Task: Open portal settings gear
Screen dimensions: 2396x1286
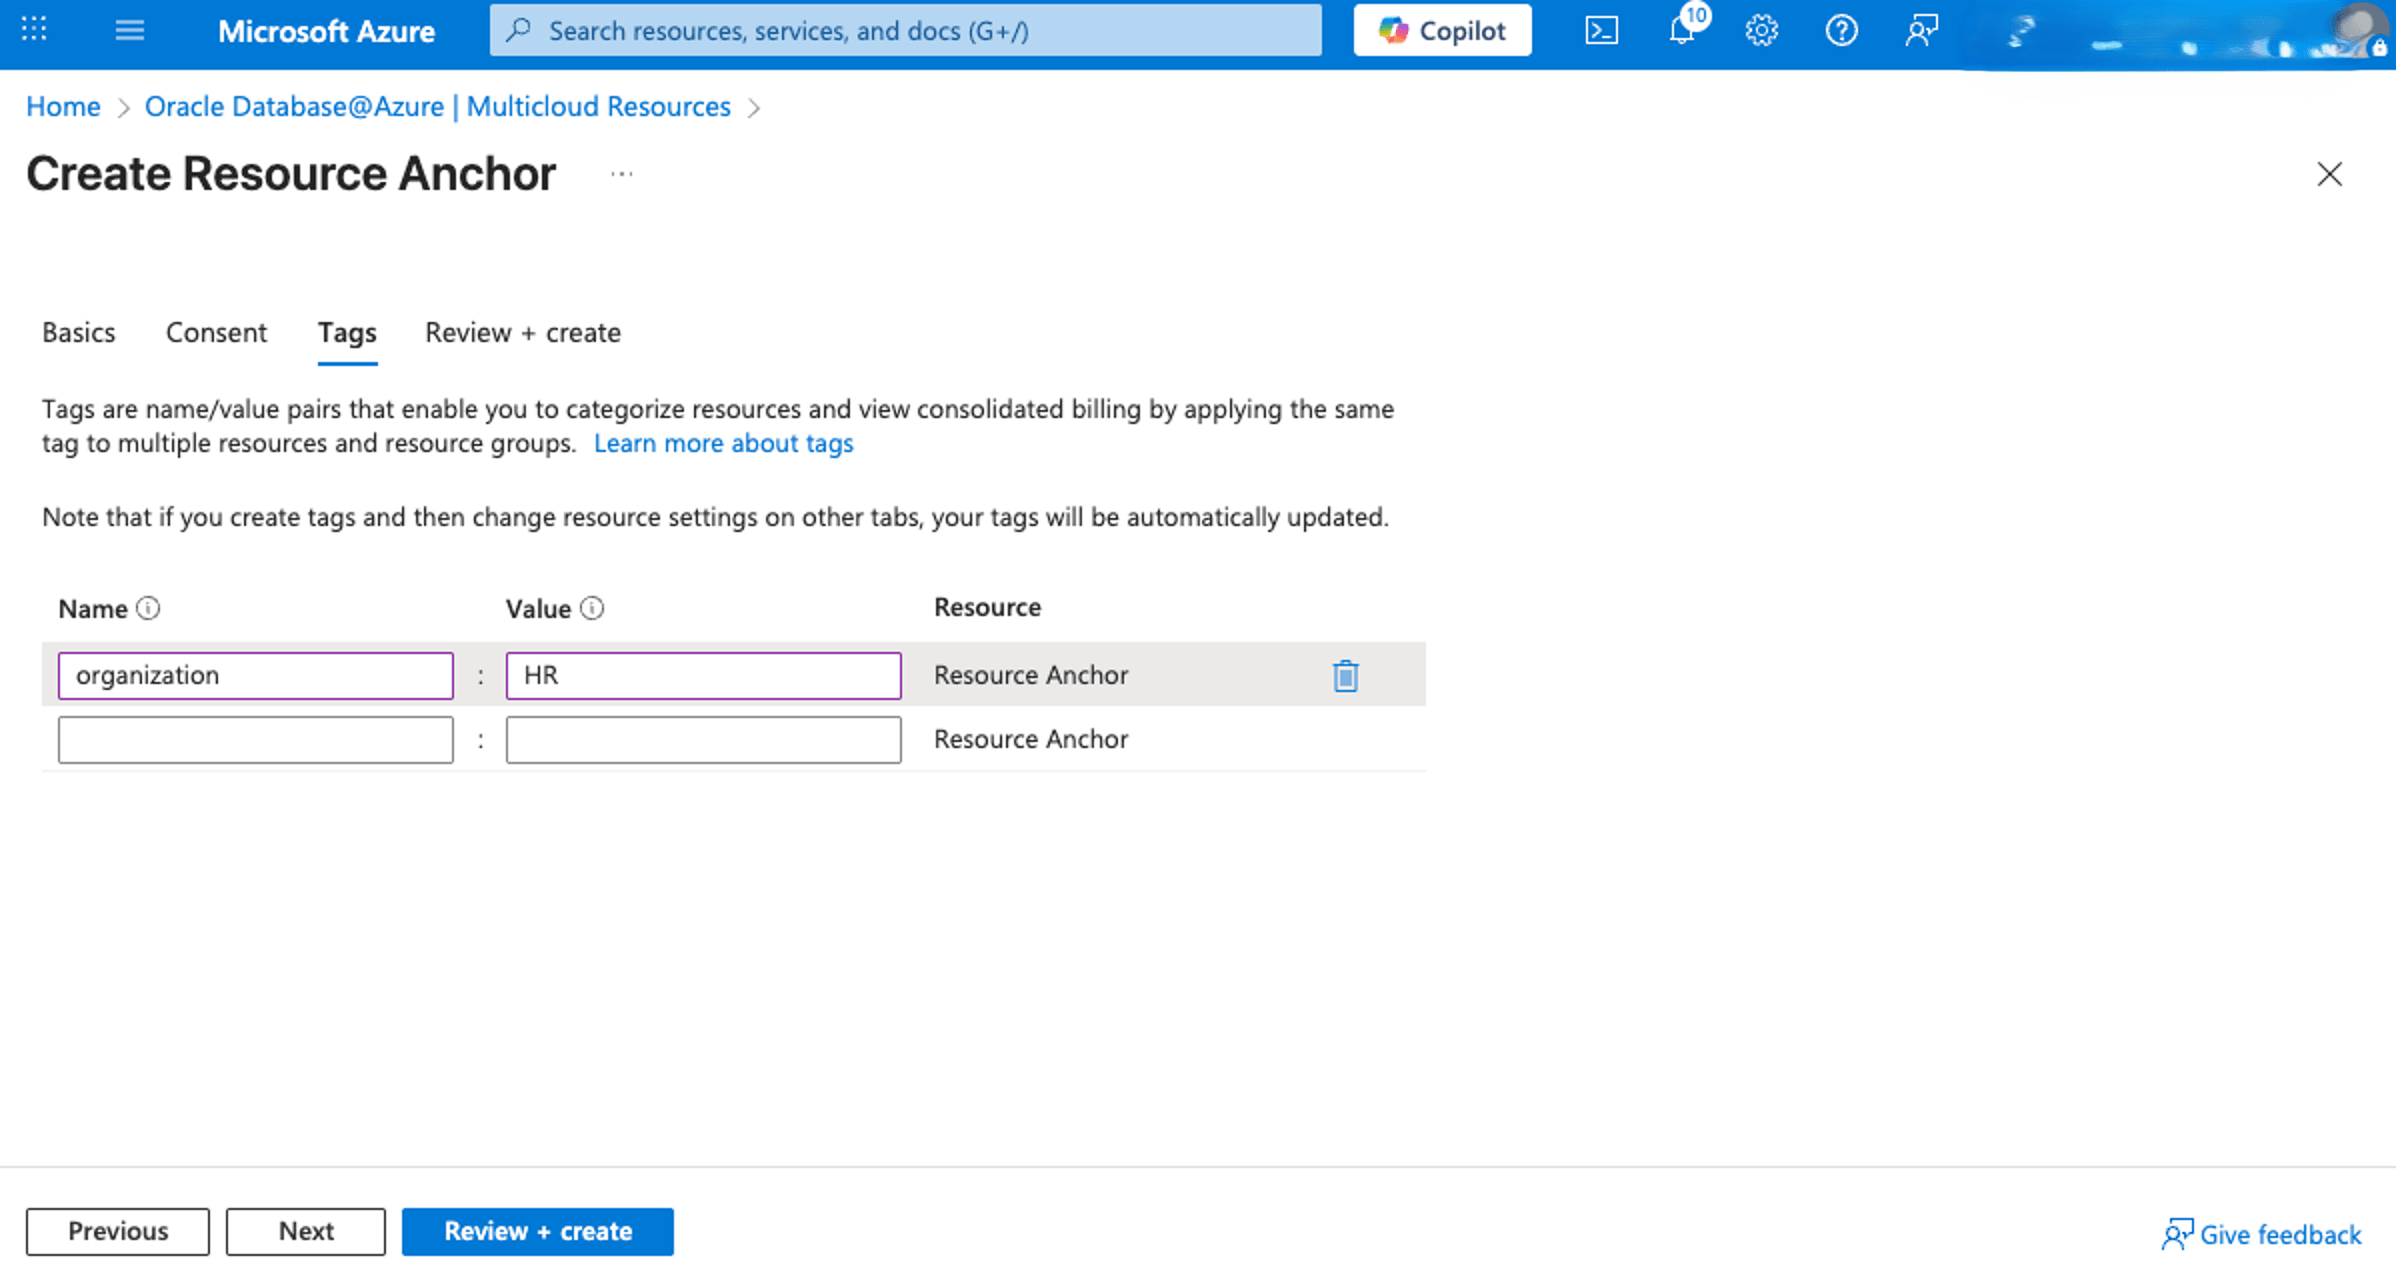Action: tap(1760, 31)
